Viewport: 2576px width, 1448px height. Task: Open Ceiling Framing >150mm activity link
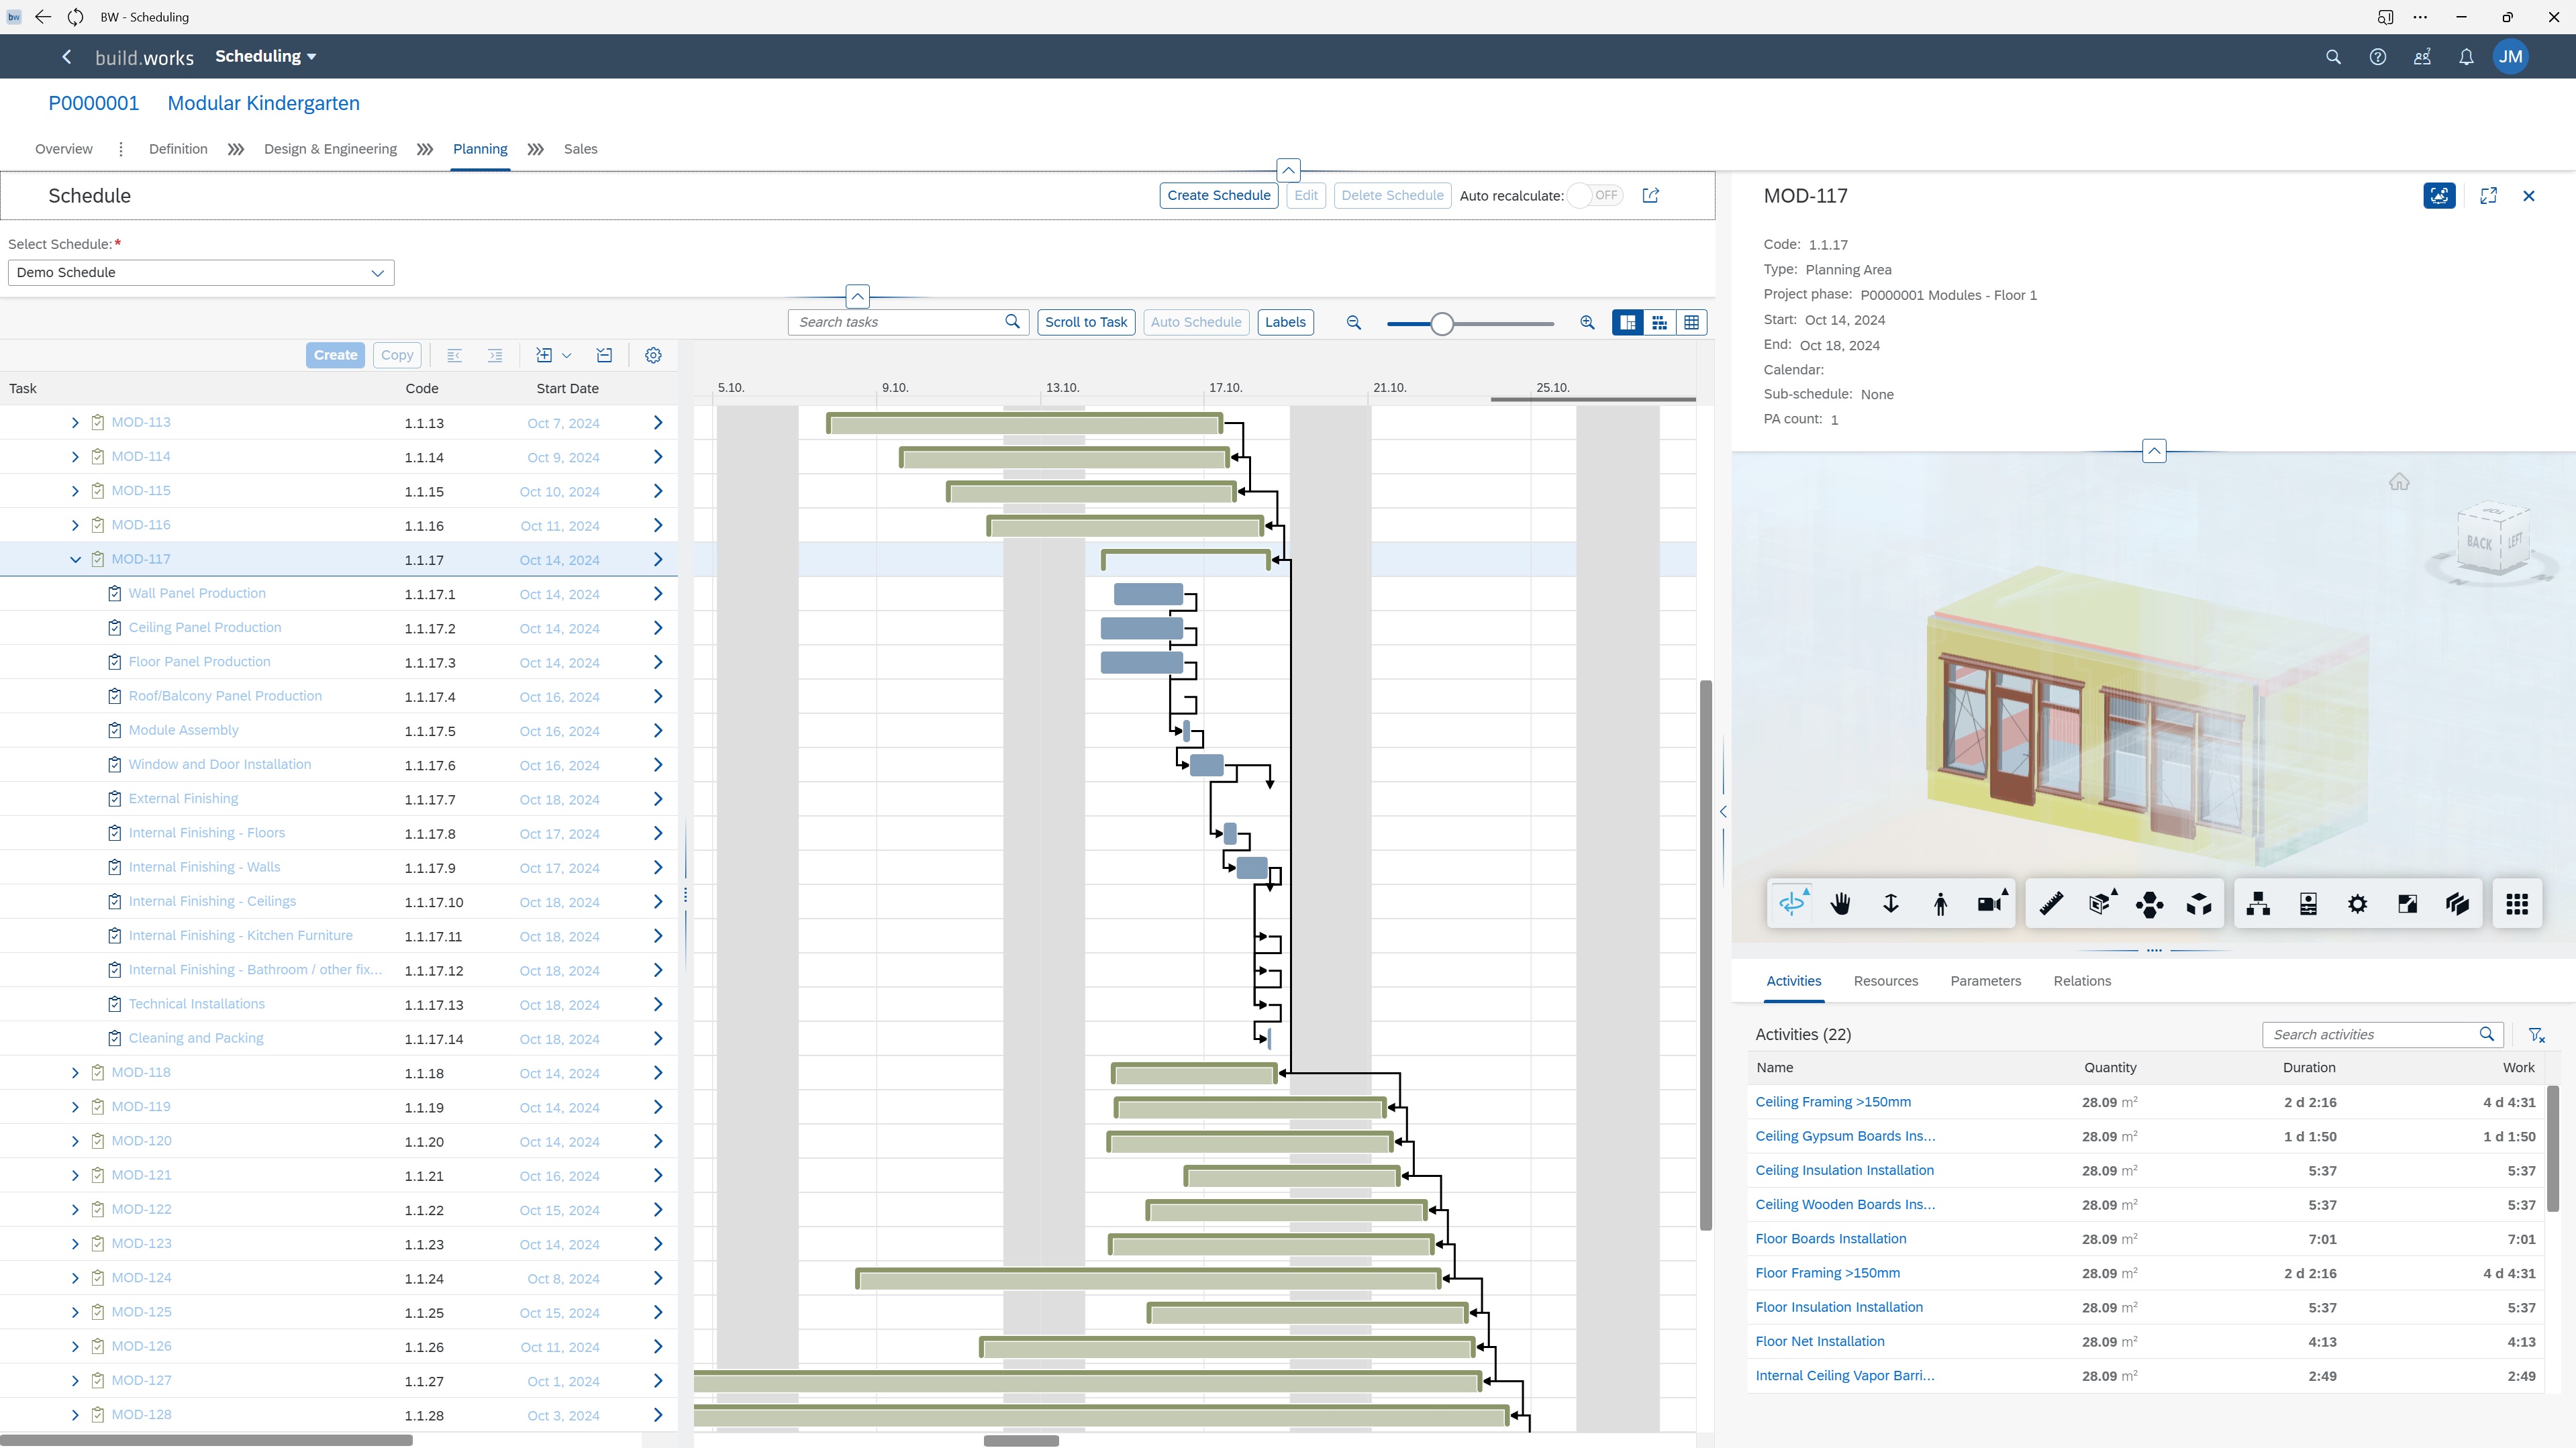pos(1832,1102)
